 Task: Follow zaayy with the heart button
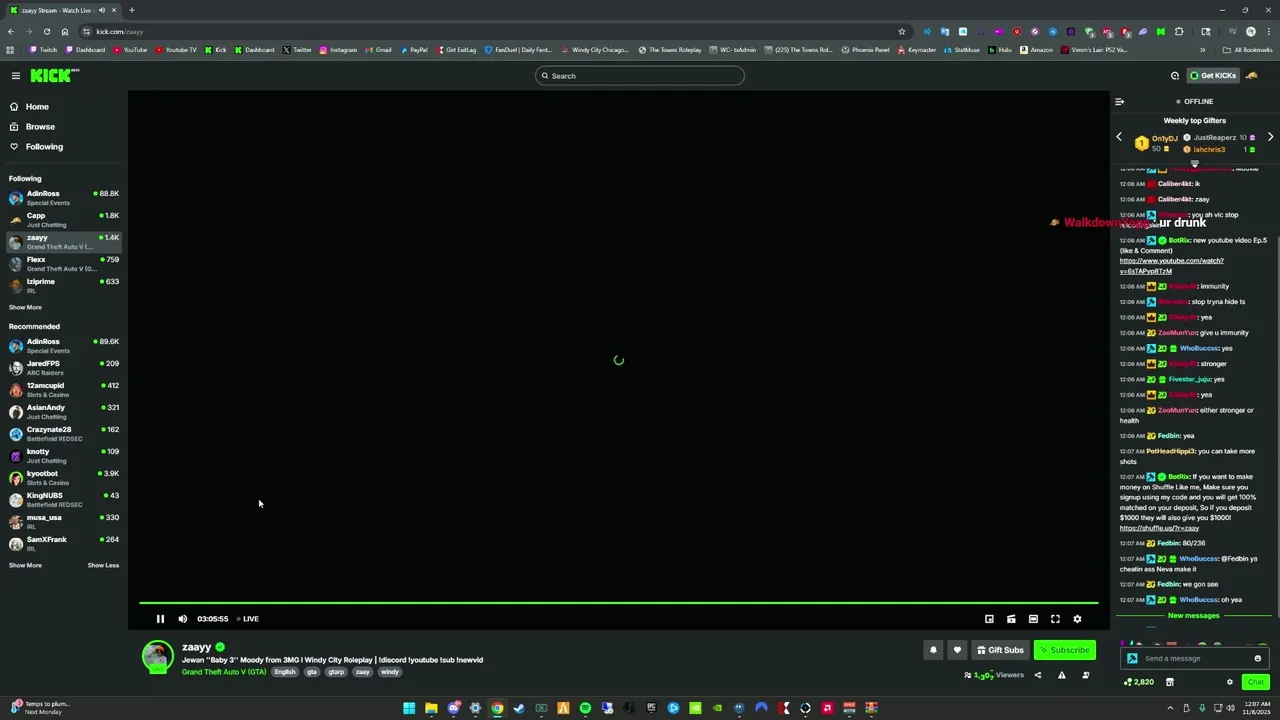point(957,650)
